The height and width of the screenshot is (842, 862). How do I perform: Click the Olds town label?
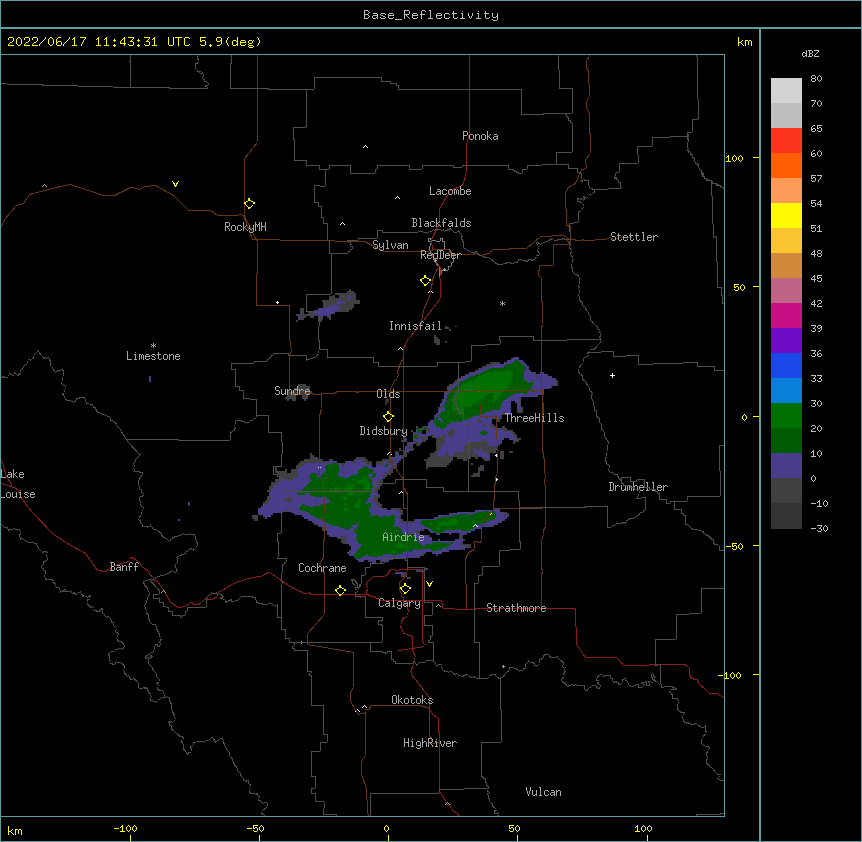388,394
